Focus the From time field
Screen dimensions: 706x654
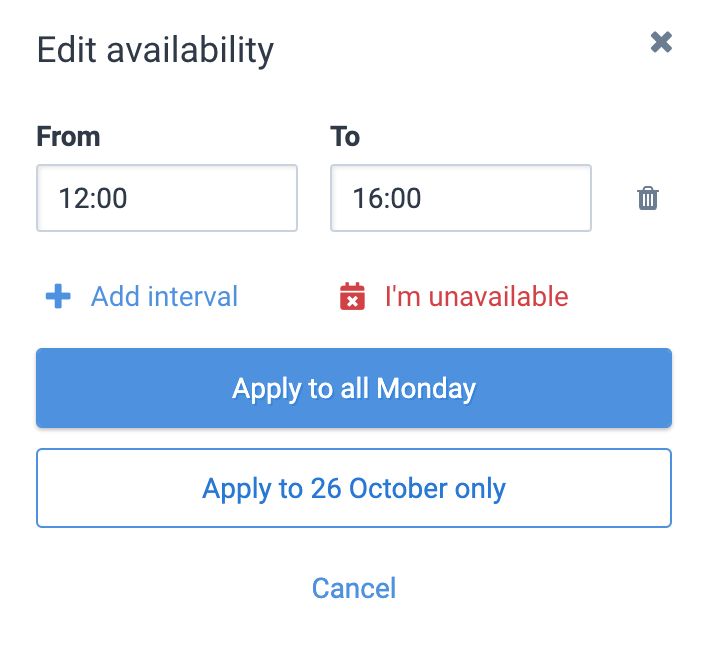coord(167,198)
